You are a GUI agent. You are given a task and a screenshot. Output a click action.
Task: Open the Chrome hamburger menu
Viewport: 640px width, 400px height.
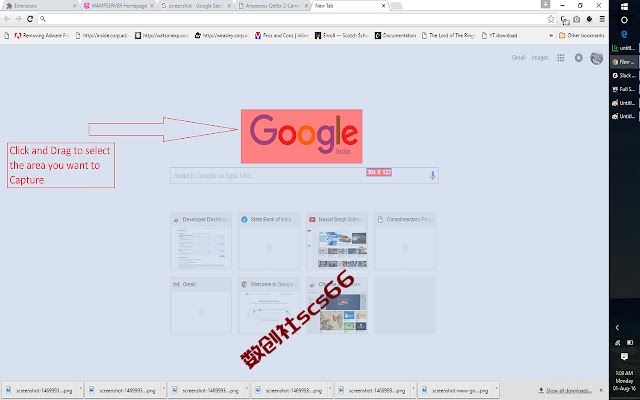[x=602, y=19]
